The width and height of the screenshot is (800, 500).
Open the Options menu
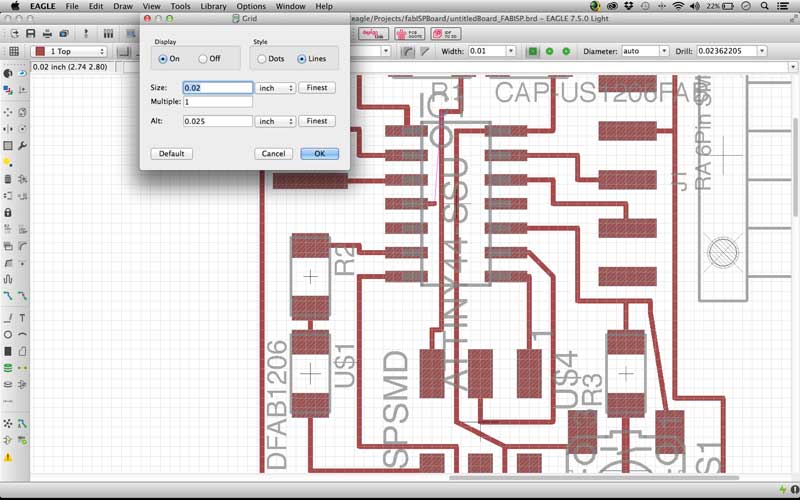coord(251,6)
